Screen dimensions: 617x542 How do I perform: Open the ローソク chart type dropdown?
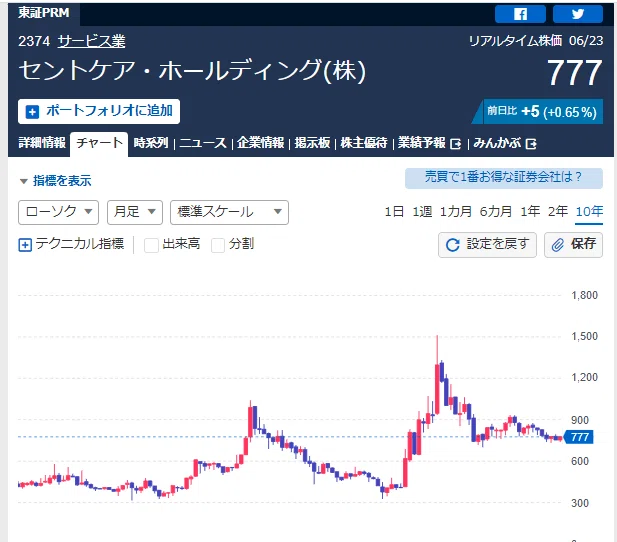point(58,213)
